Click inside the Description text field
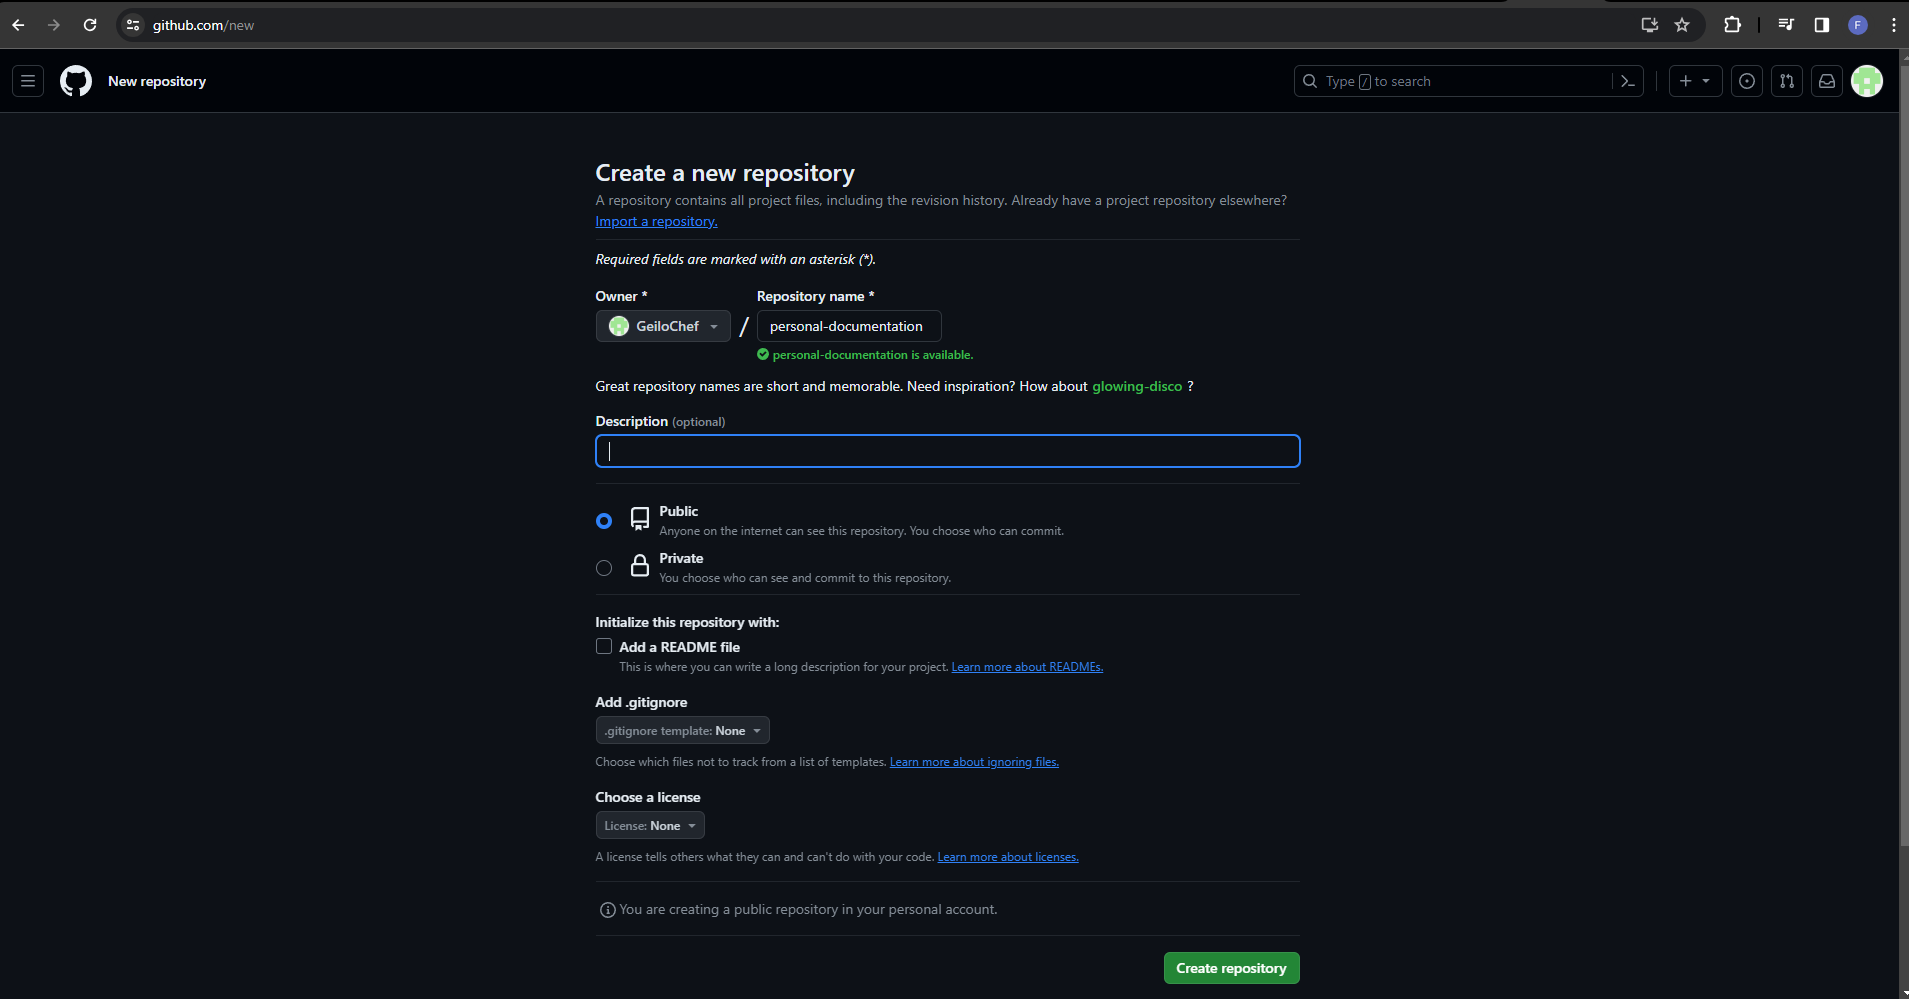Screen dimensions: 1909x999 tap(946, 451)
